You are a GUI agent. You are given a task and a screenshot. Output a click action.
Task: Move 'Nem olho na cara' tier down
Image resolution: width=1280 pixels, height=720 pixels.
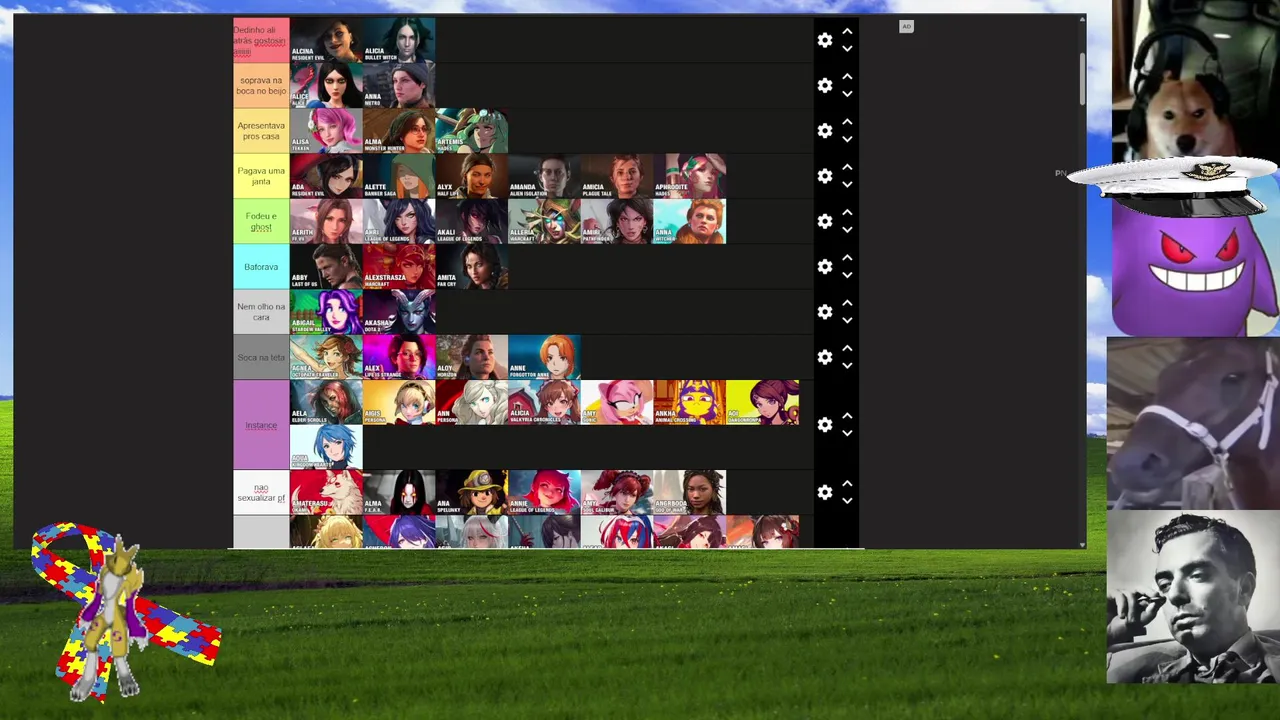click(847, 321)
